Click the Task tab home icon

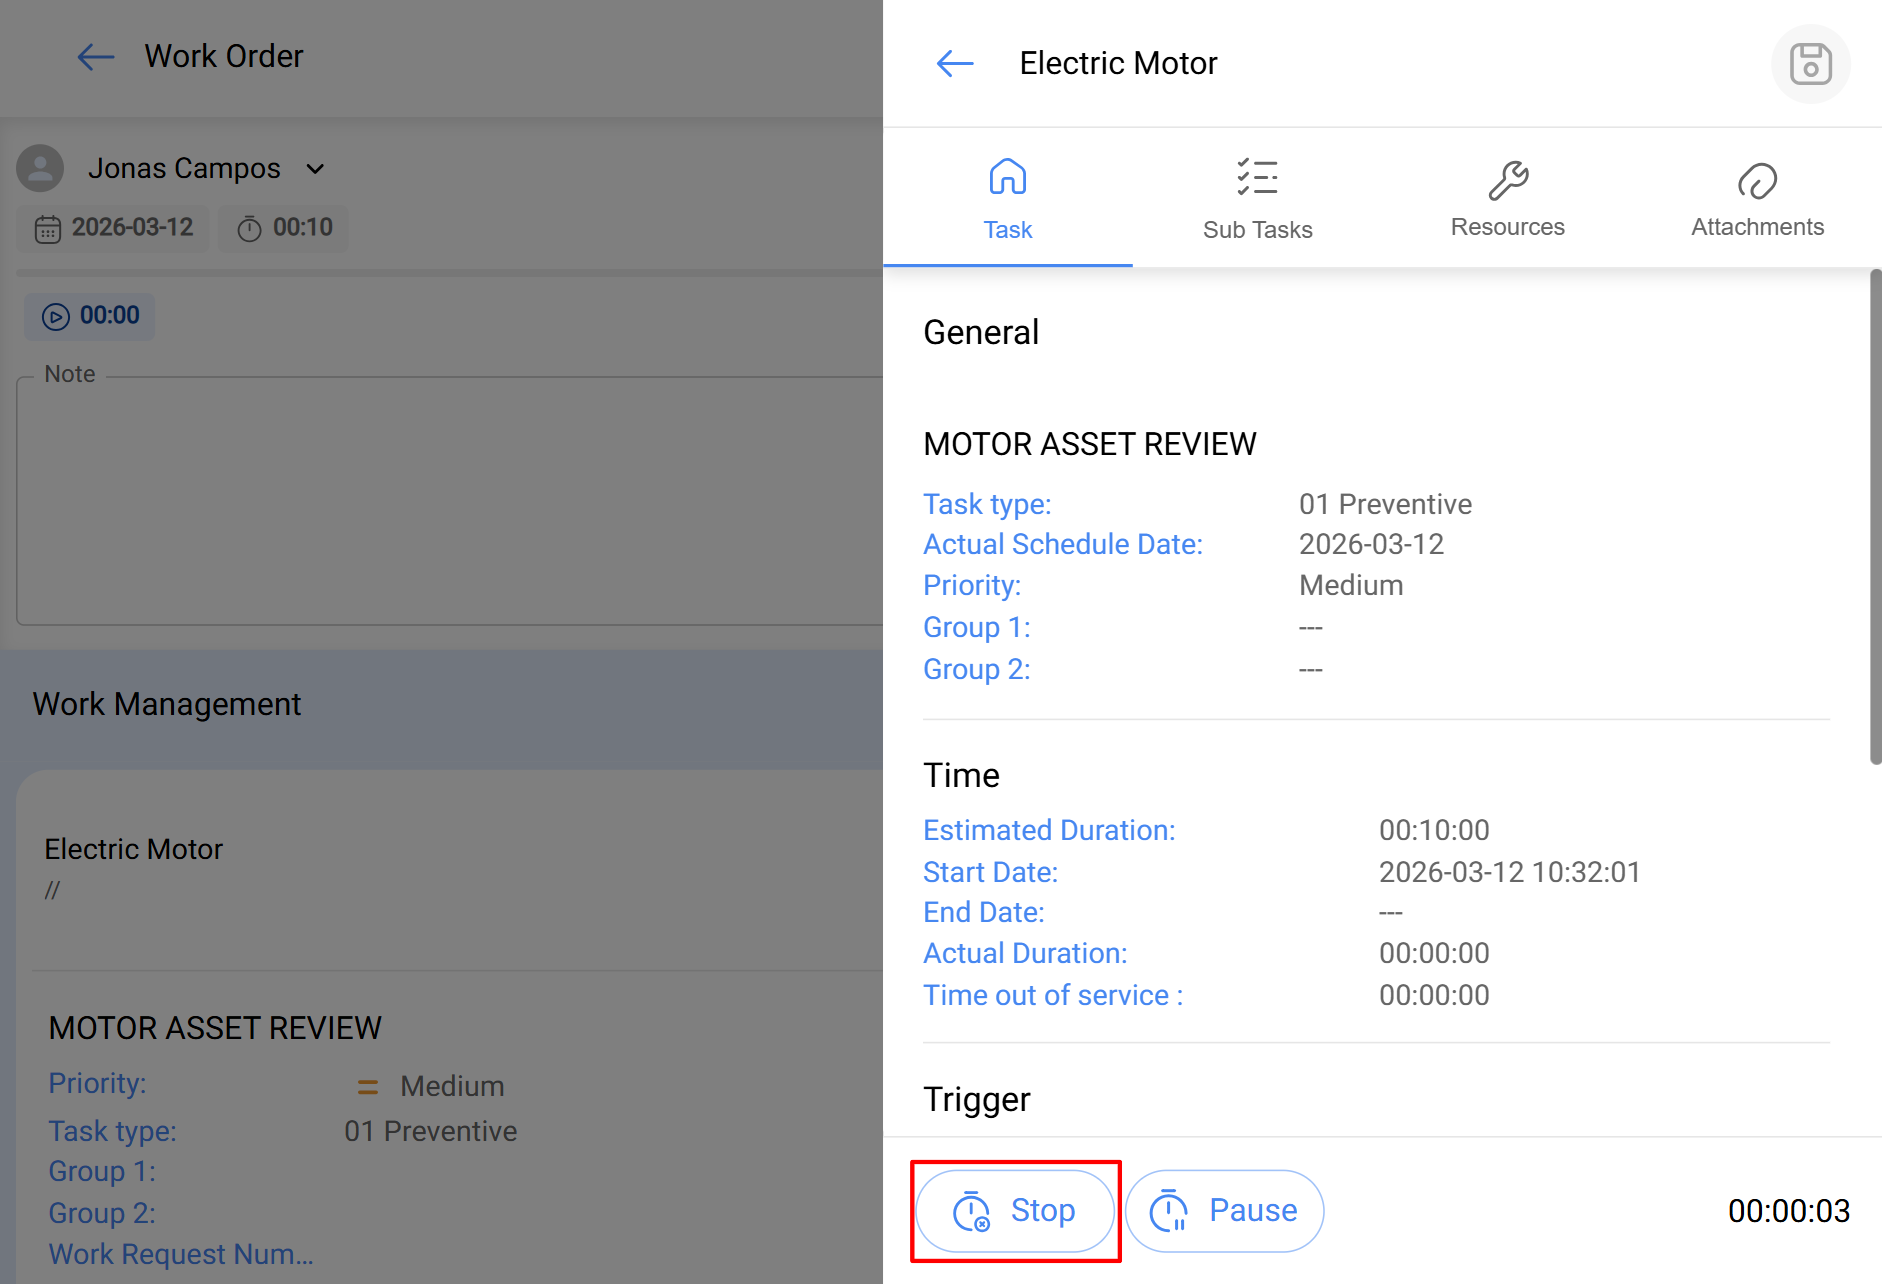pos(1007,177)
